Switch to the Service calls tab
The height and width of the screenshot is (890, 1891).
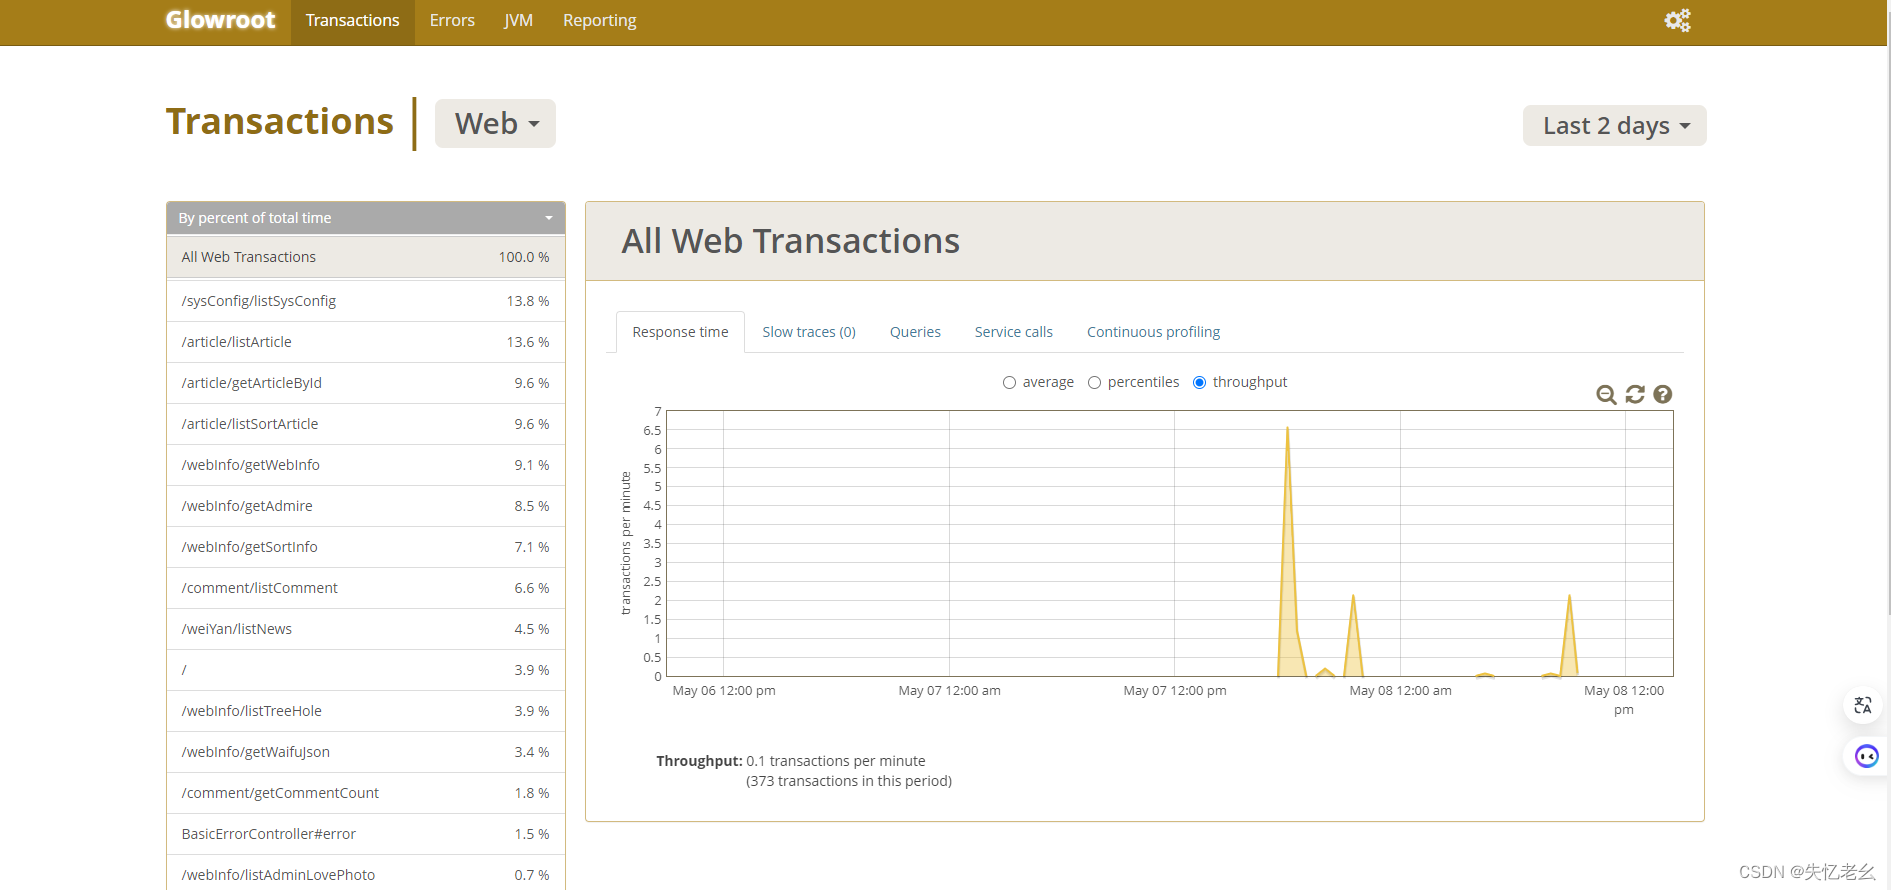click(1013, 332)
